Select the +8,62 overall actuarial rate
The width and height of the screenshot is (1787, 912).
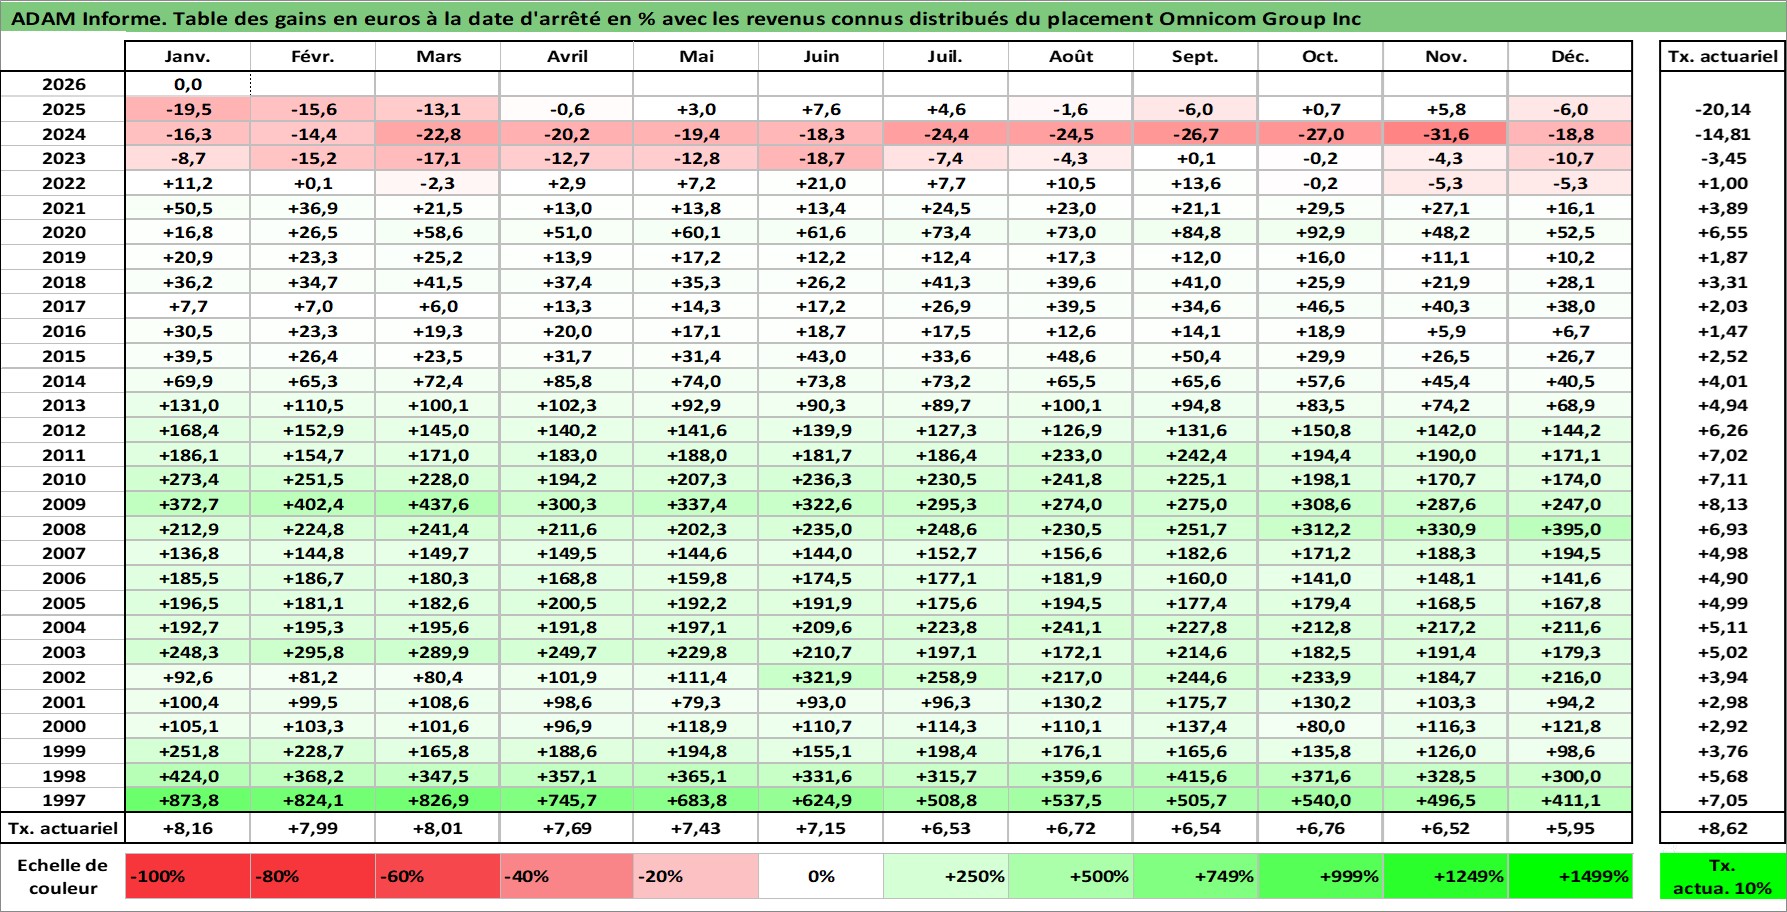(x=1722, y=828)
